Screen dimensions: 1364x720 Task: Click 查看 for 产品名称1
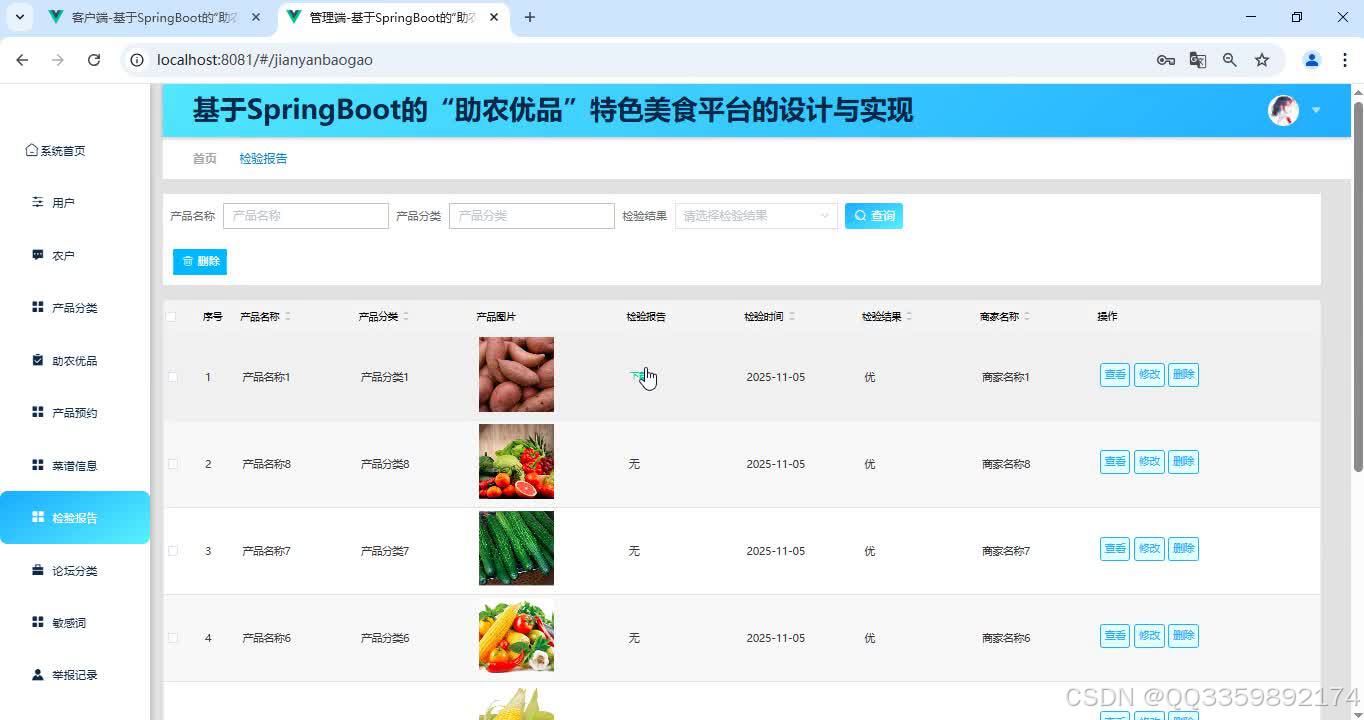pyautogui.click(x=1115, y=375)
